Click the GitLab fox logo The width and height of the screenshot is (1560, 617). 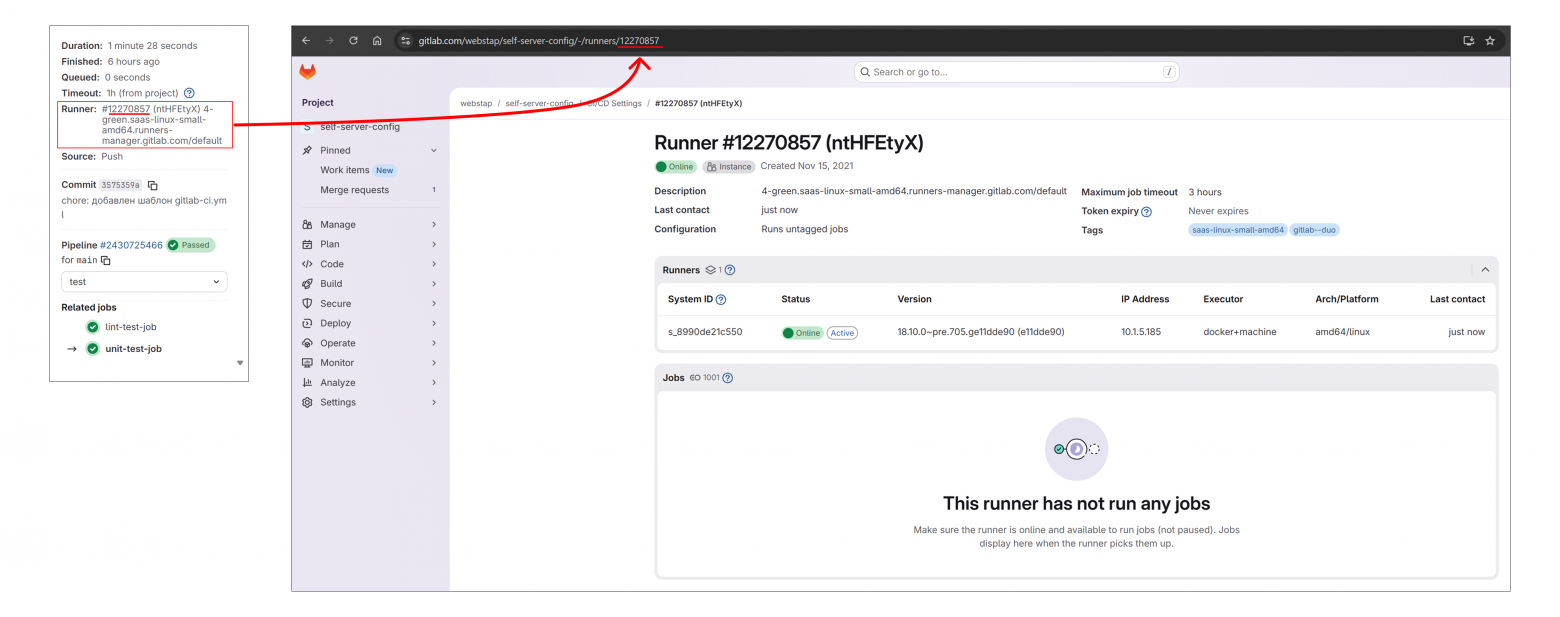307,72
